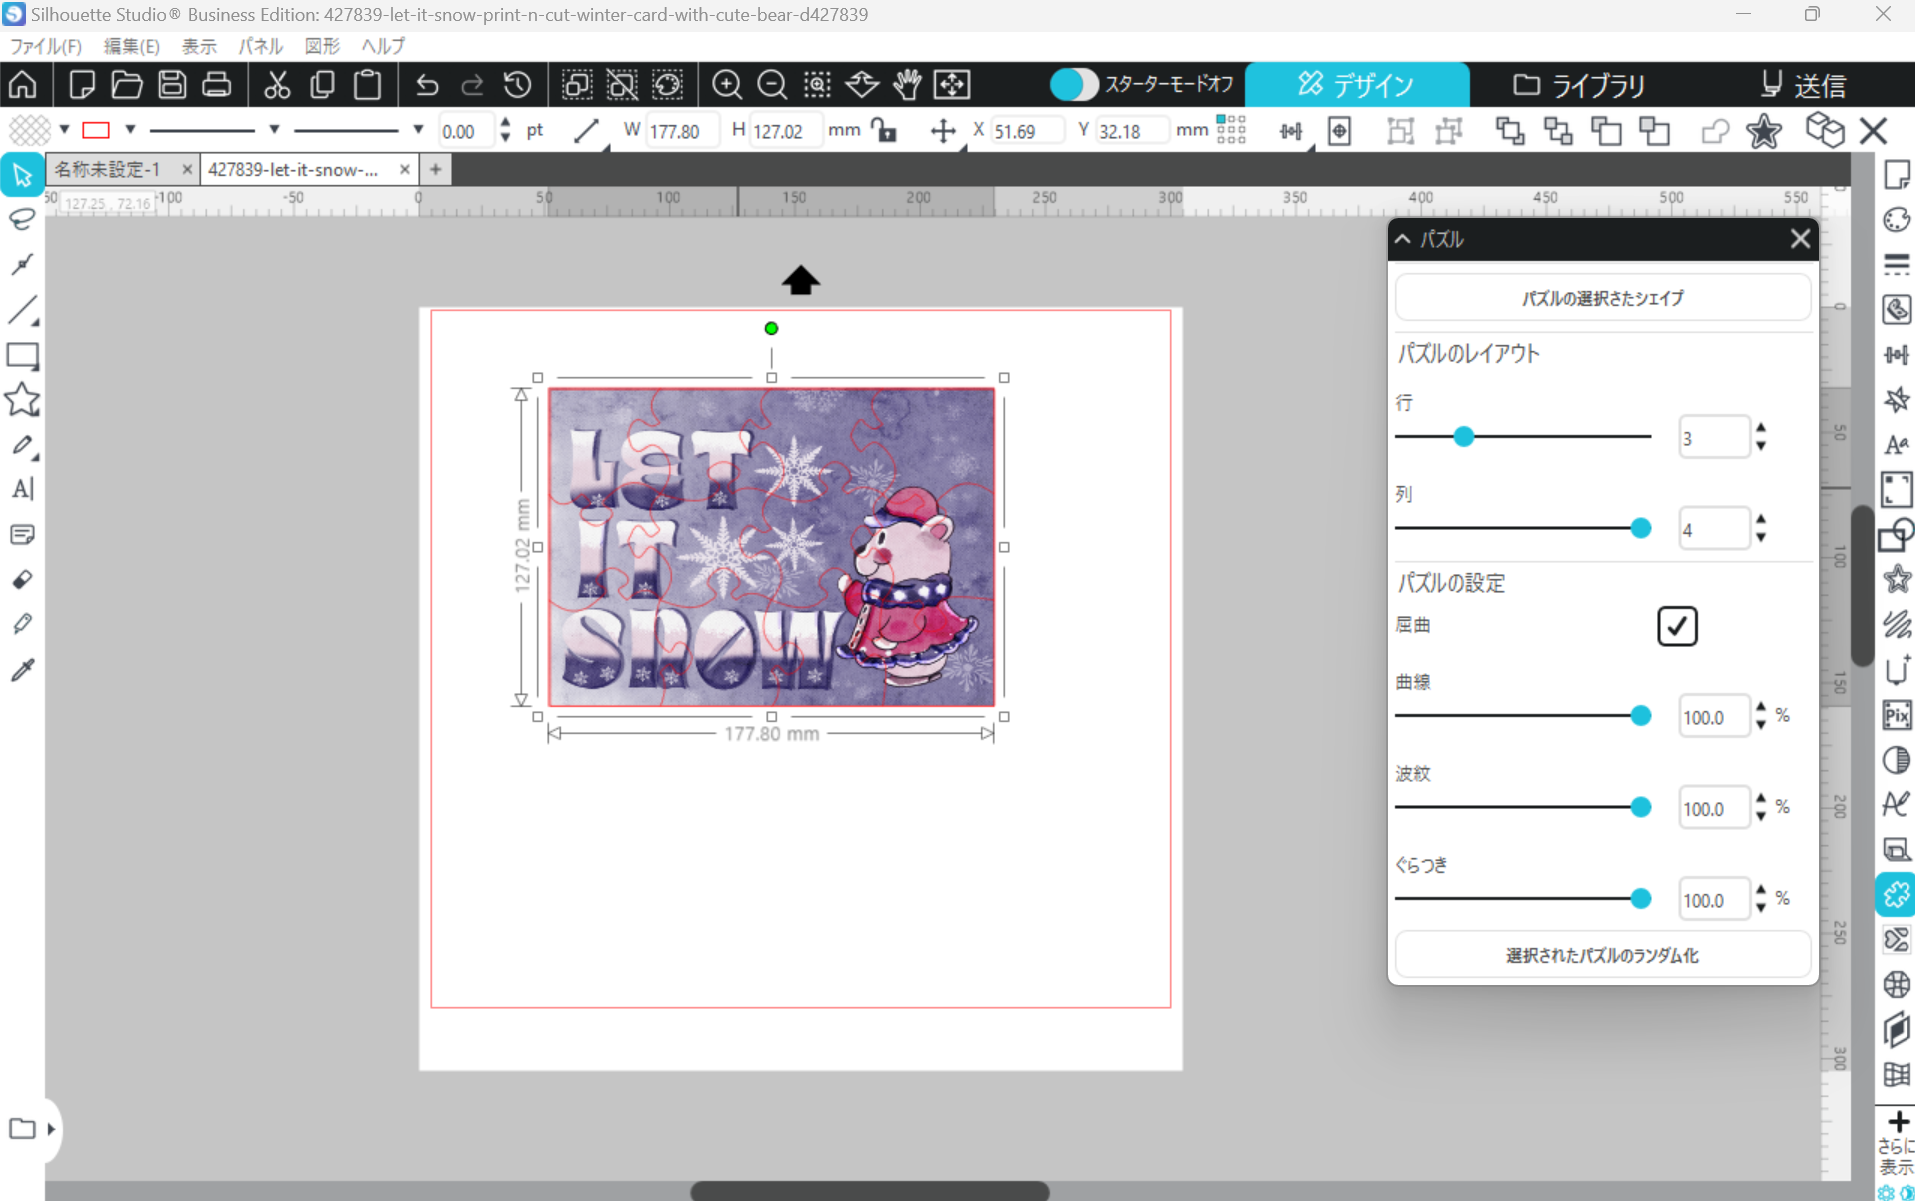
Task: Open the パネル menu
Action: [x=261, y=46]
